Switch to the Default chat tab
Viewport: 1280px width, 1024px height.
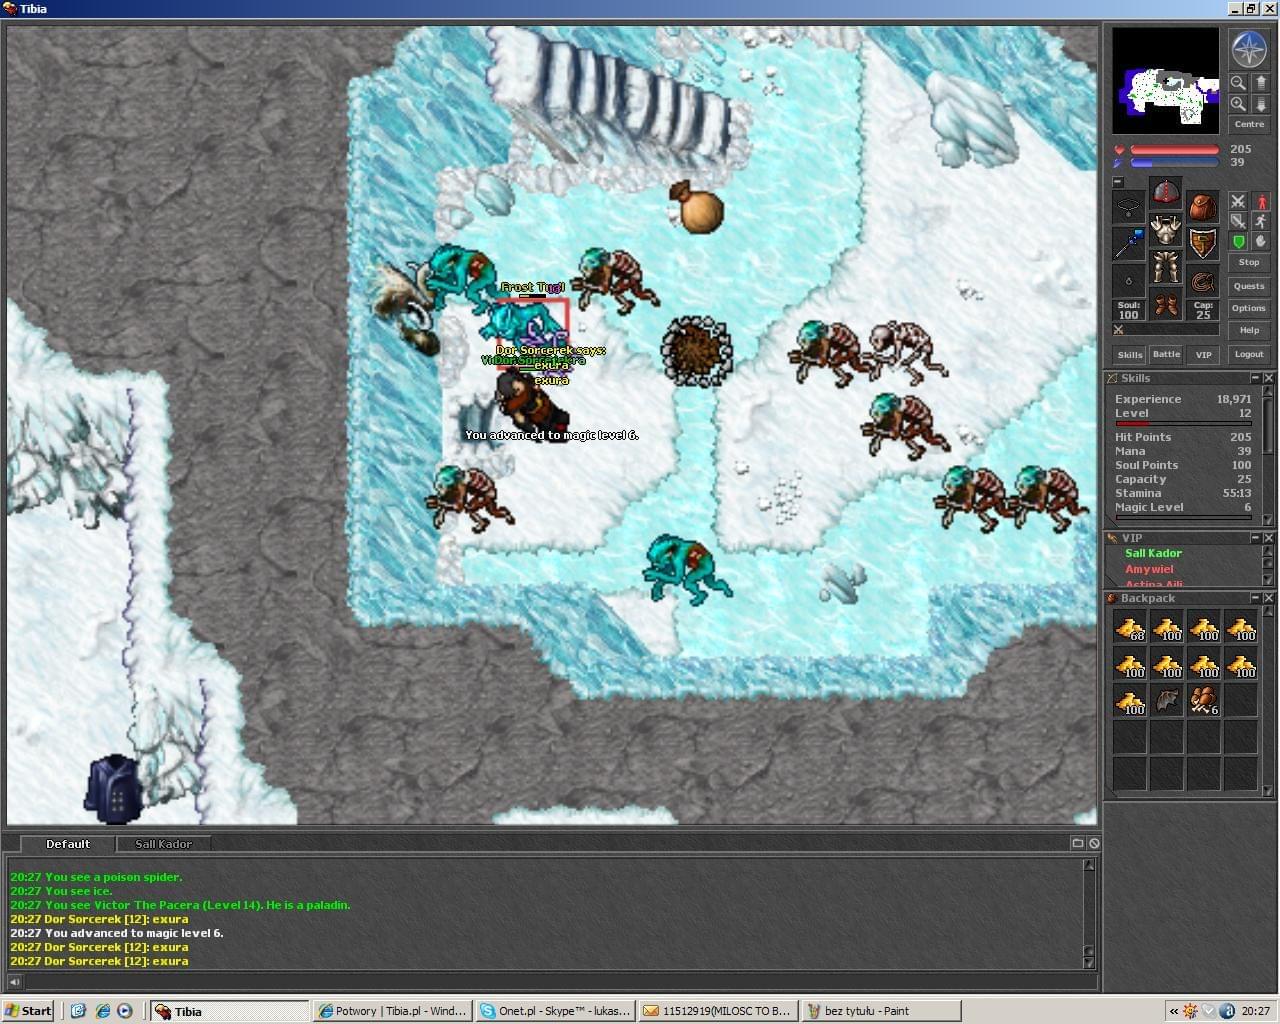point(68,844)
